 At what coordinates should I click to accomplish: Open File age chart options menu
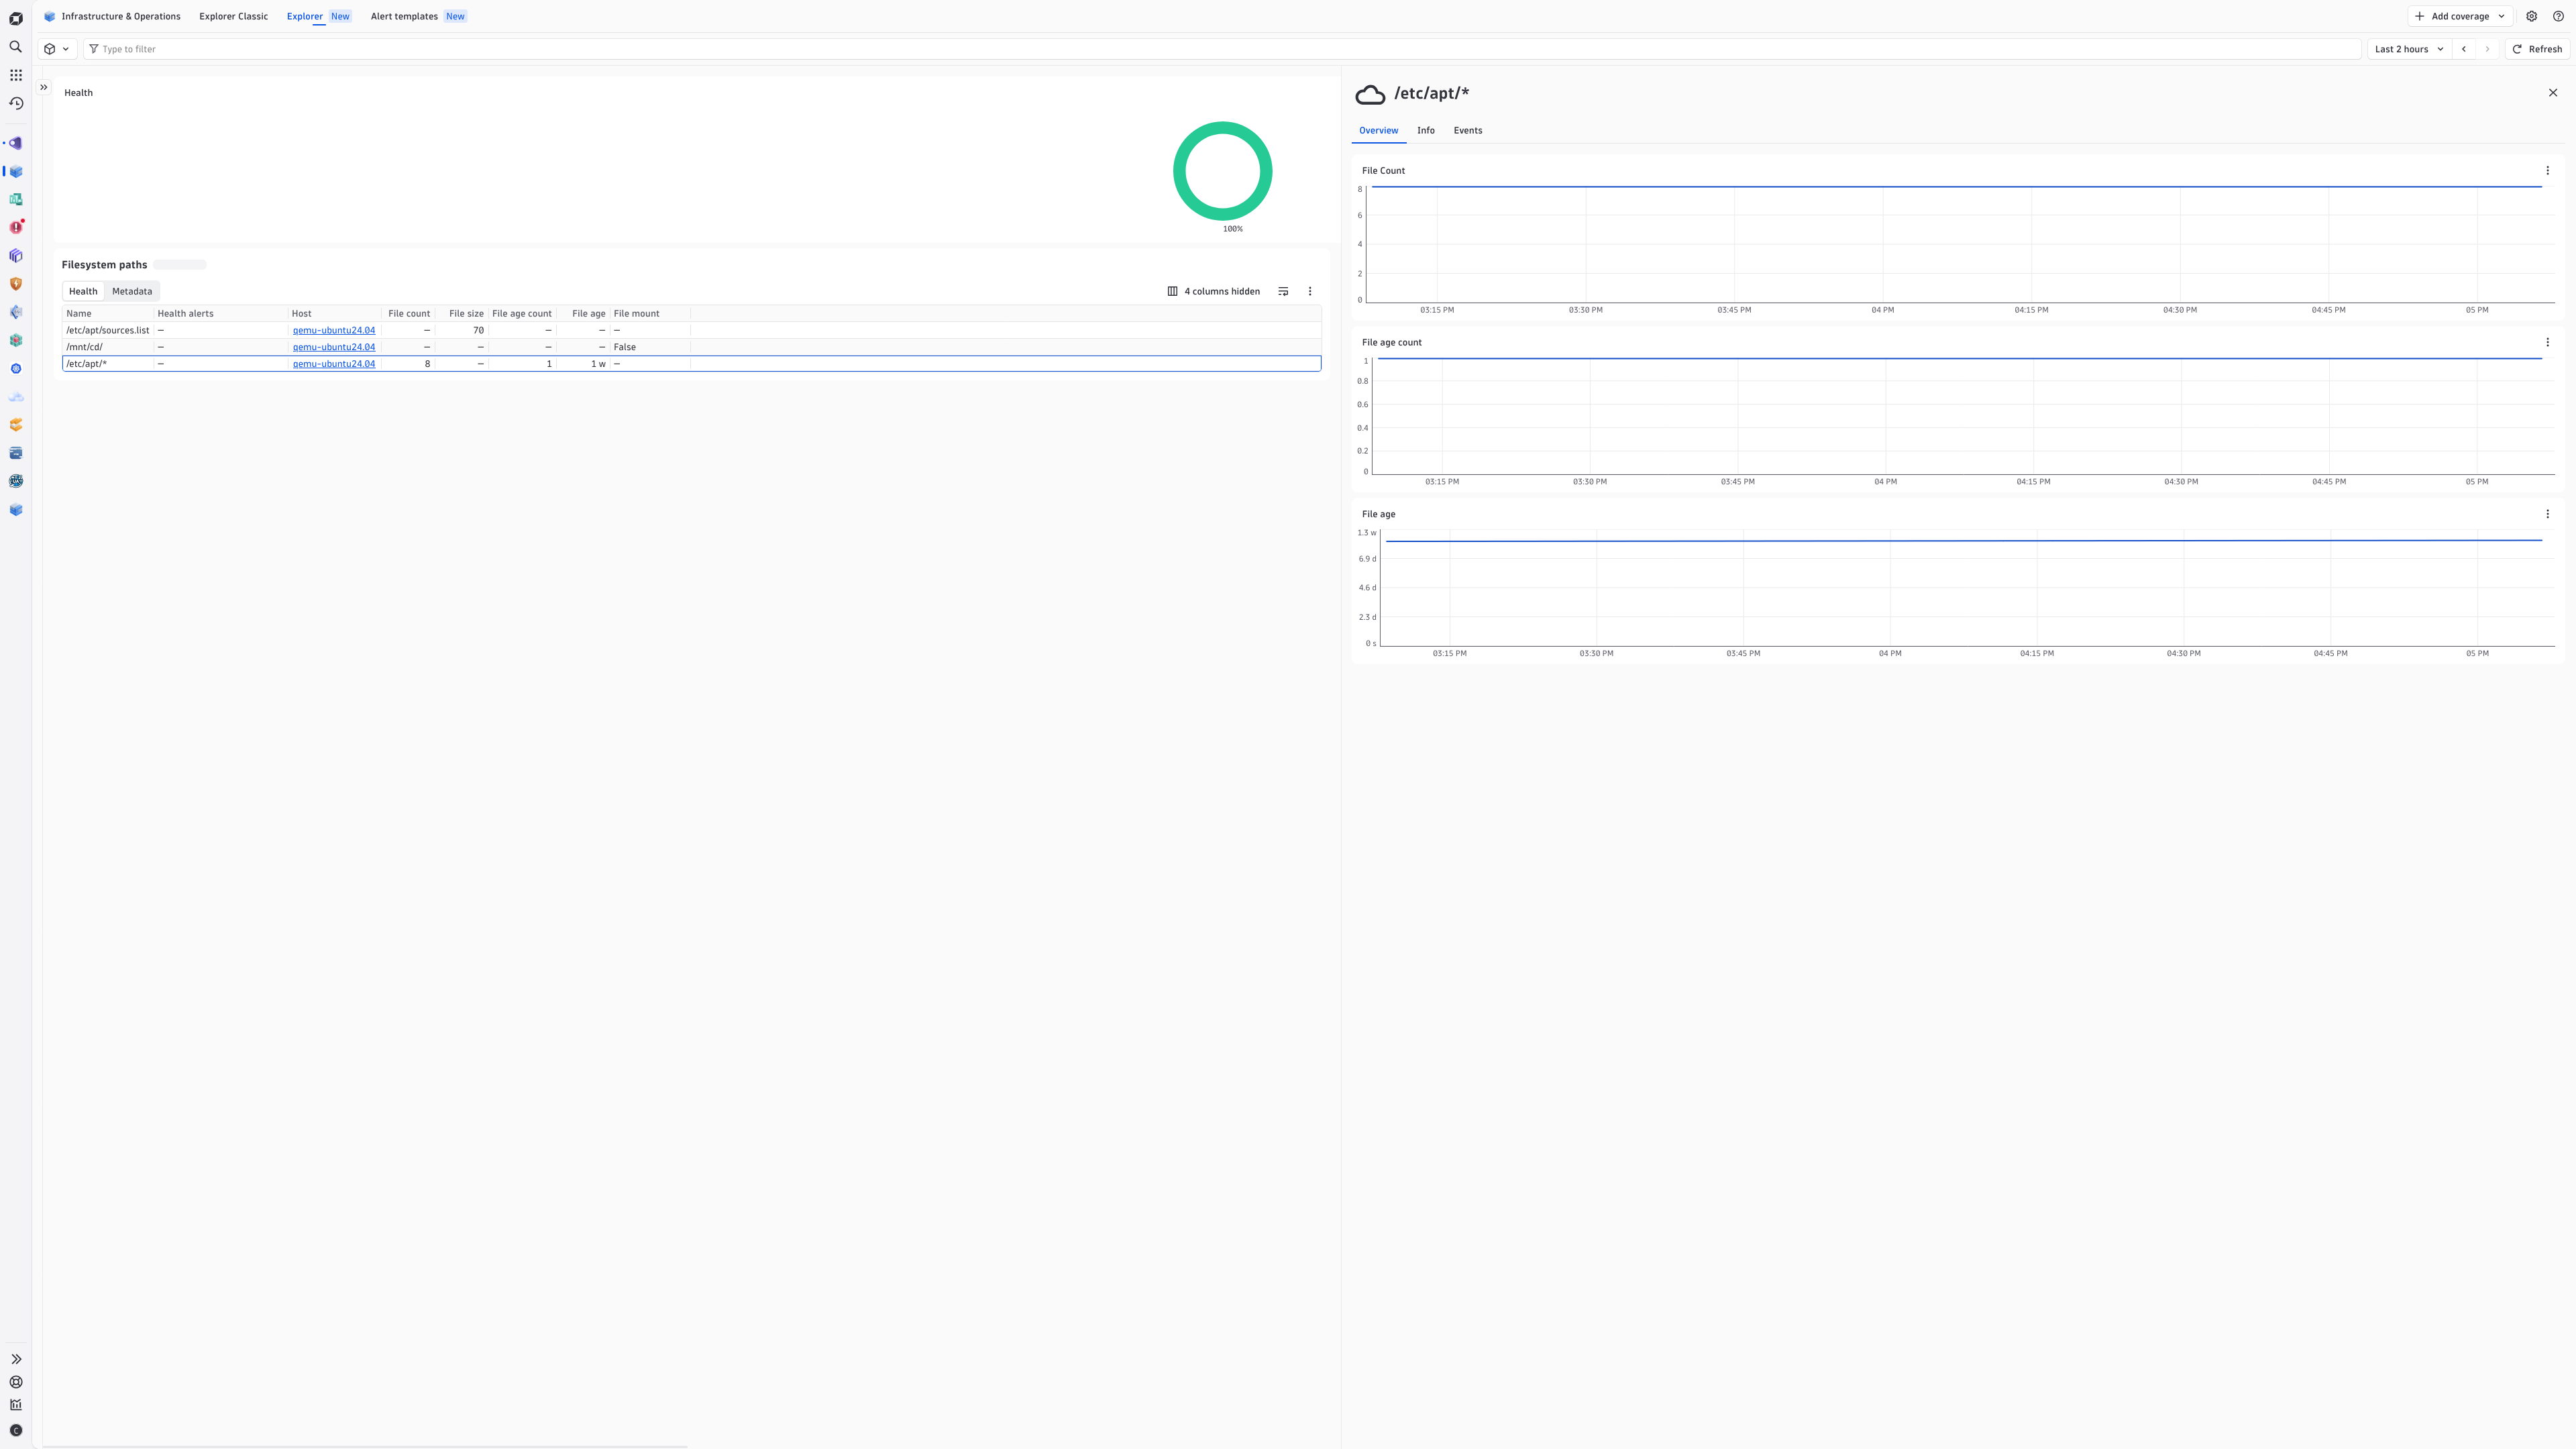(2548, 514)
